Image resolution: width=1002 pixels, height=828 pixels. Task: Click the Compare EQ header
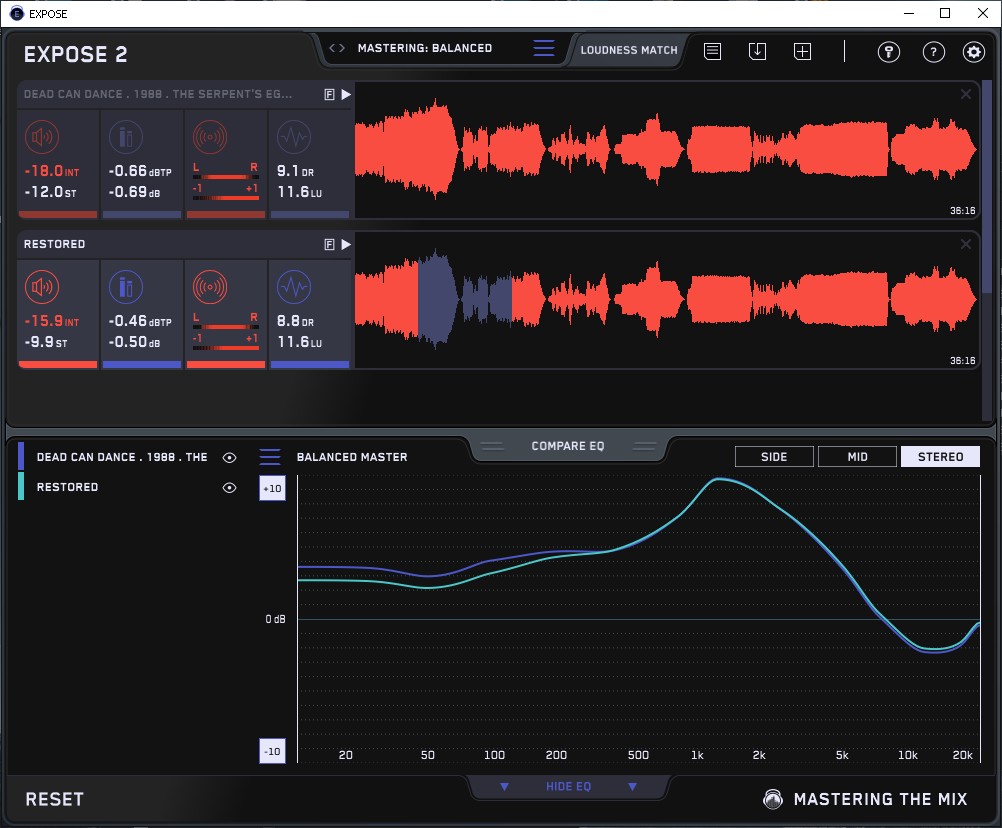click(568, 446)
